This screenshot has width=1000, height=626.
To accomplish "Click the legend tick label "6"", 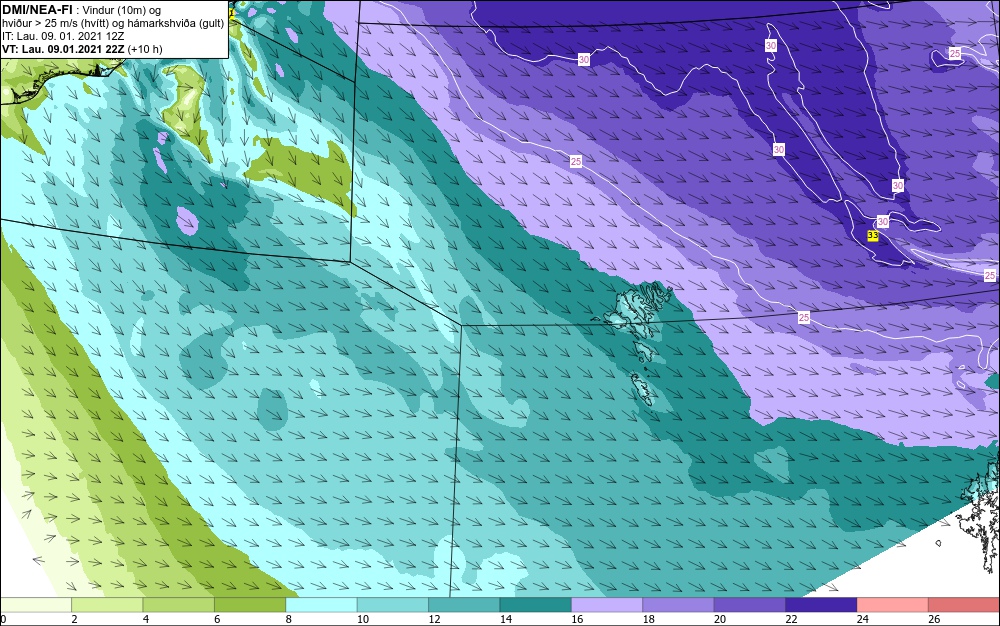I will click(217, 619).
